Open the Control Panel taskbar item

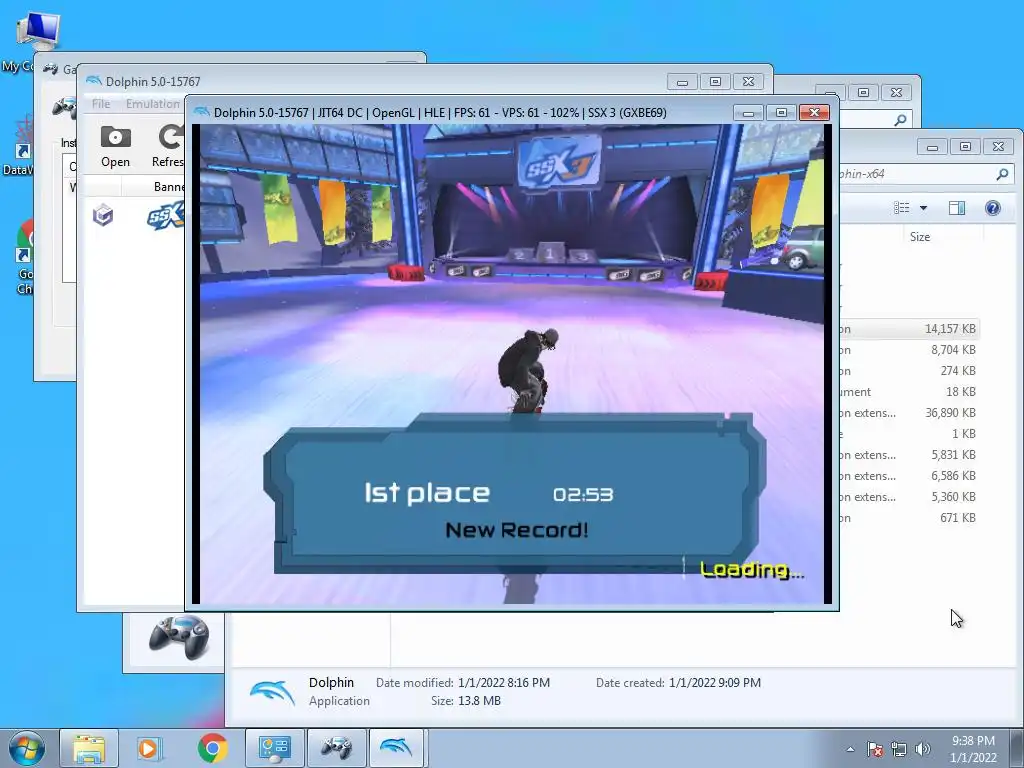[274, 748]
